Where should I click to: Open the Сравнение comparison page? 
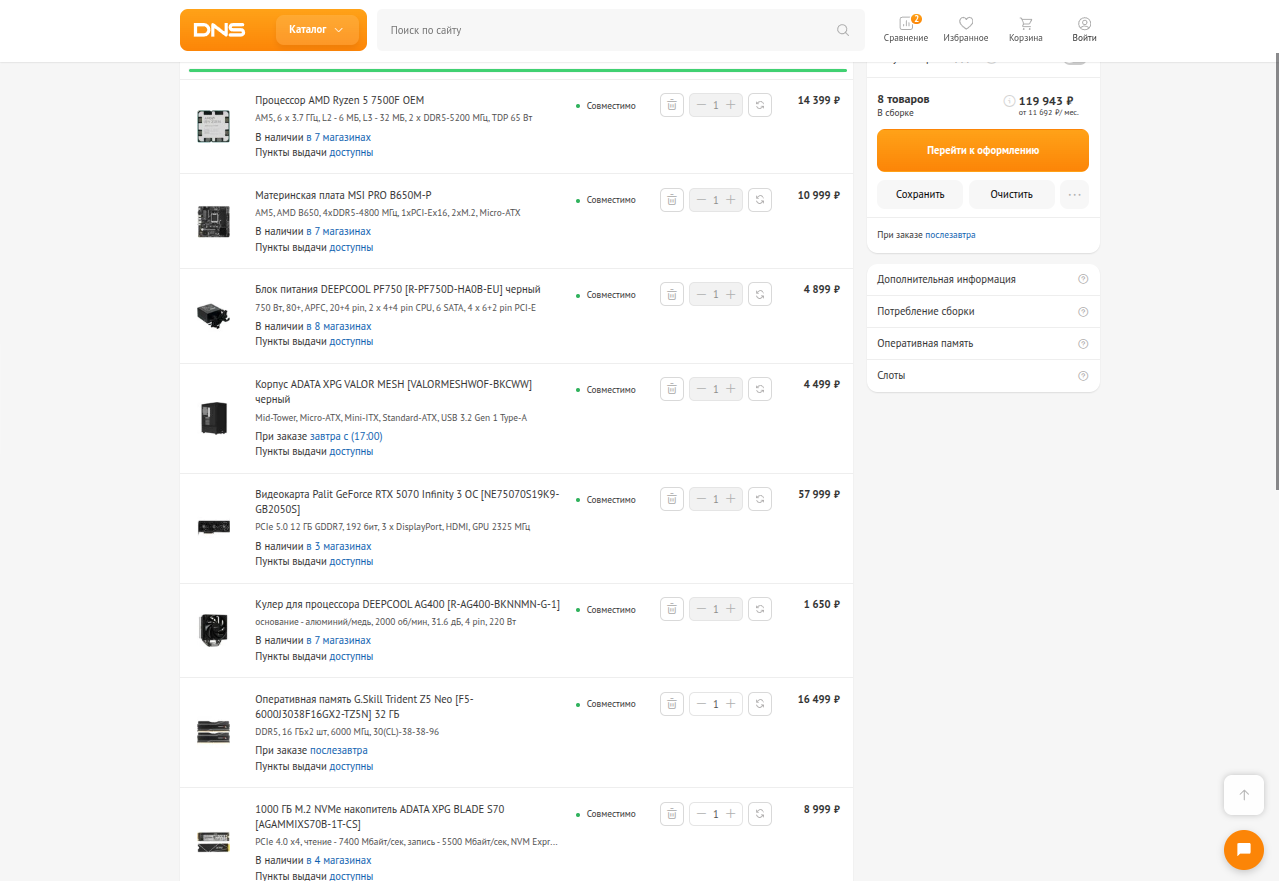906,29
